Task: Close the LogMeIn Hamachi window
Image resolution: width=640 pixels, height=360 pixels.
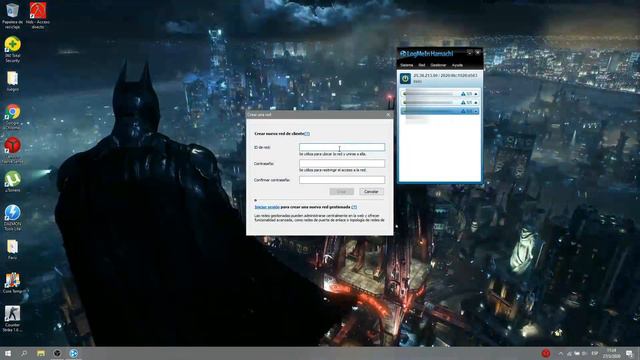Action: (x=478, y=52)
